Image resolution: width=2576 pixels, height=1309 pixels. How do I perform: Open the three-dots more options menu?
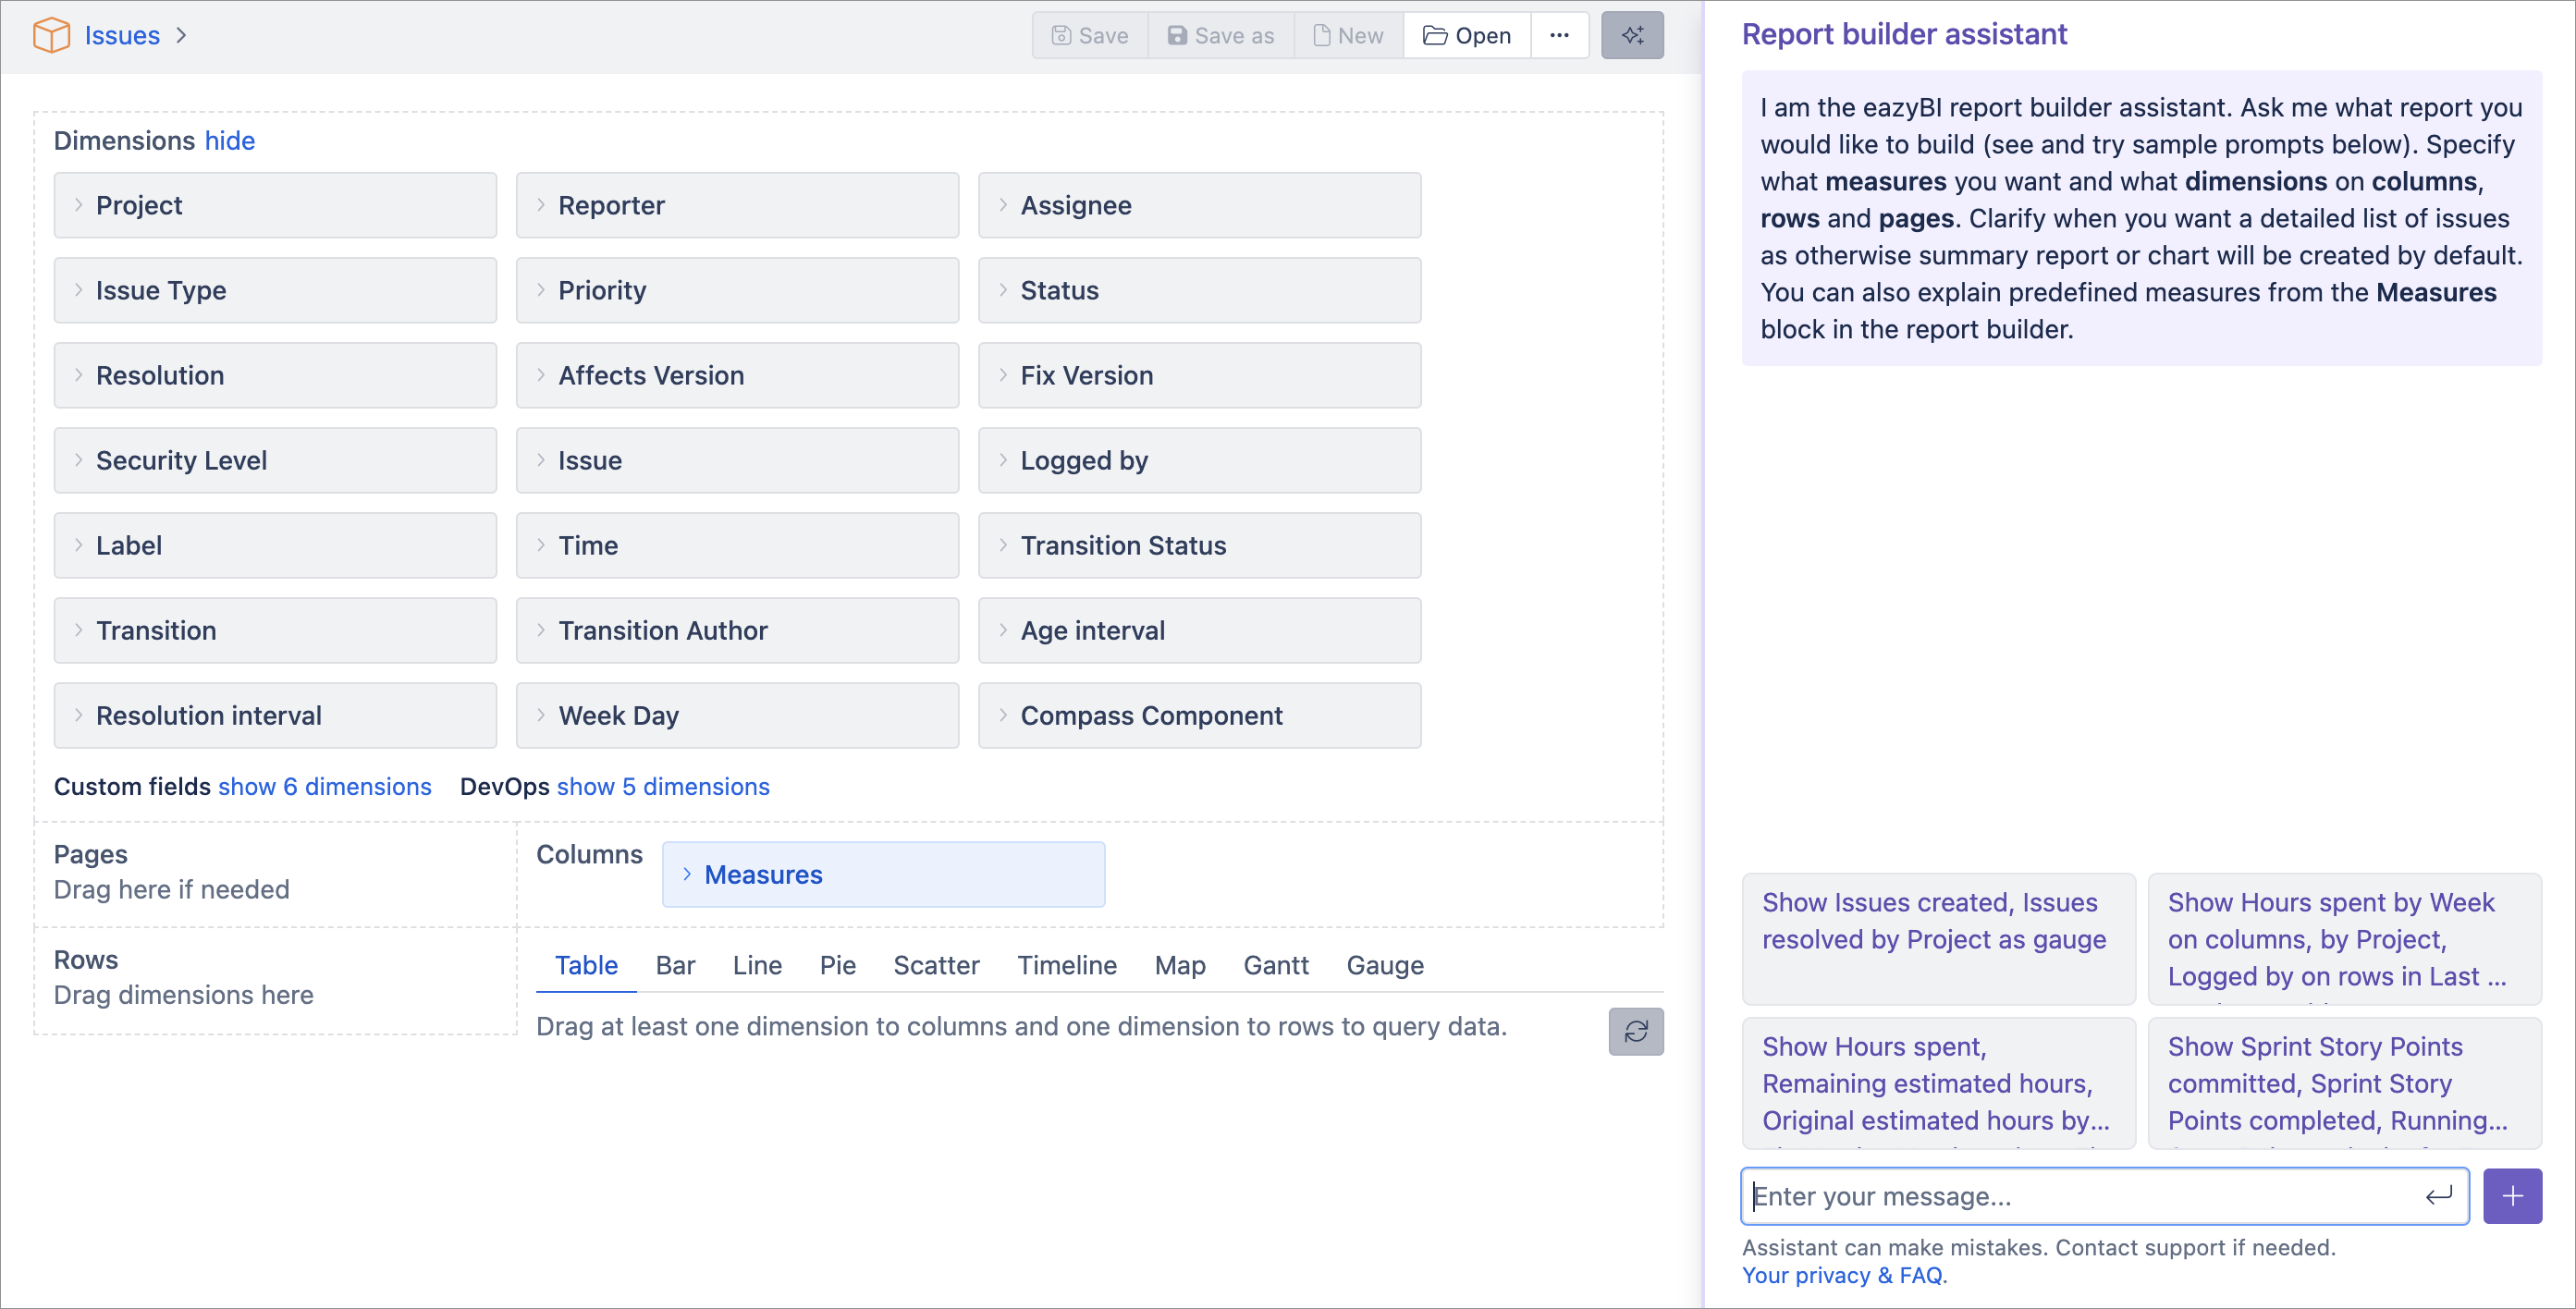(x=1558, y=36)
